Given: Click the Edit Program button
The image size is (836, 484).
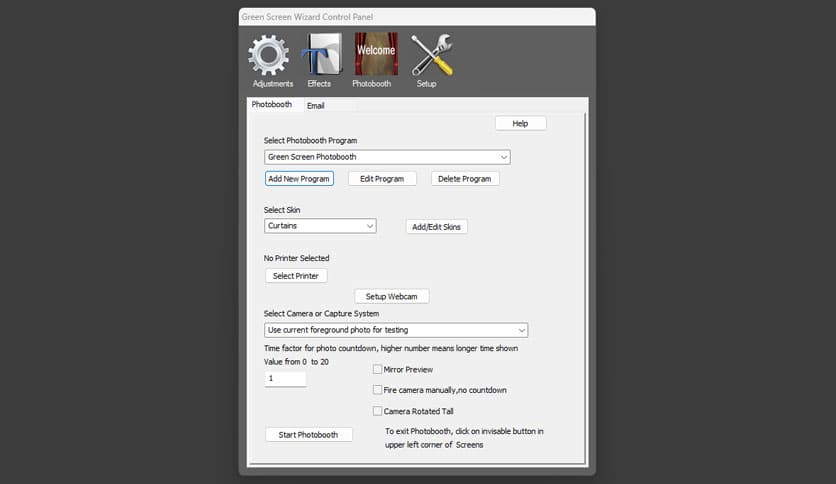Looking at the screenshot, I should pyautogui.click(x=382, y=179).
